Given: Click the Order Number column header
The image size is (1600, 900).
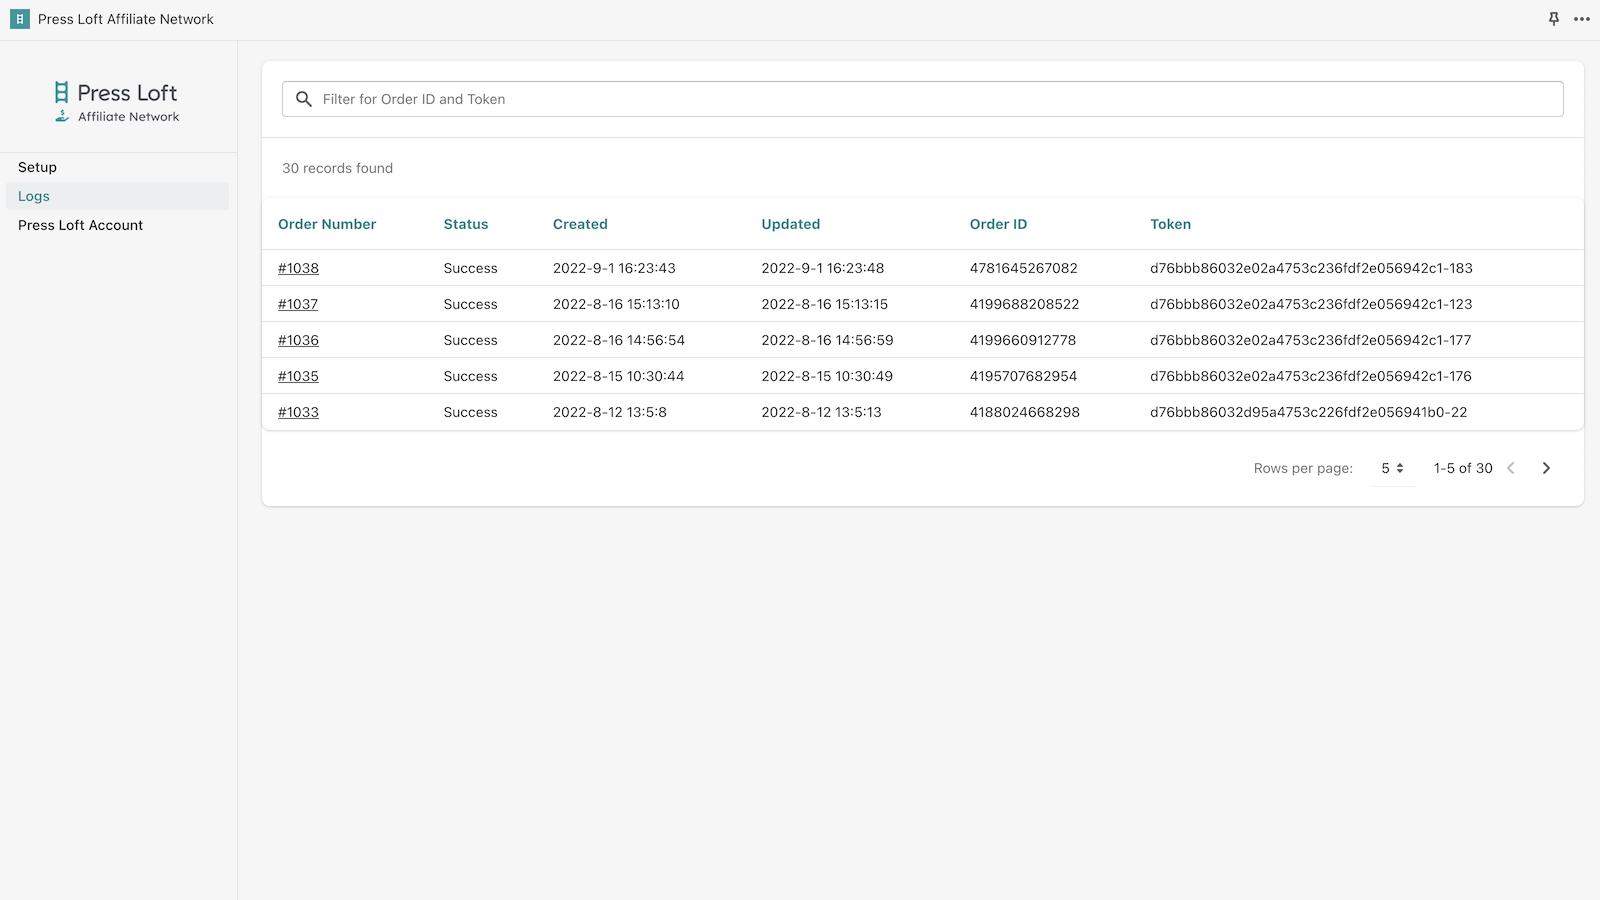Looking at the screenshot, I should [x=327, y=224].
